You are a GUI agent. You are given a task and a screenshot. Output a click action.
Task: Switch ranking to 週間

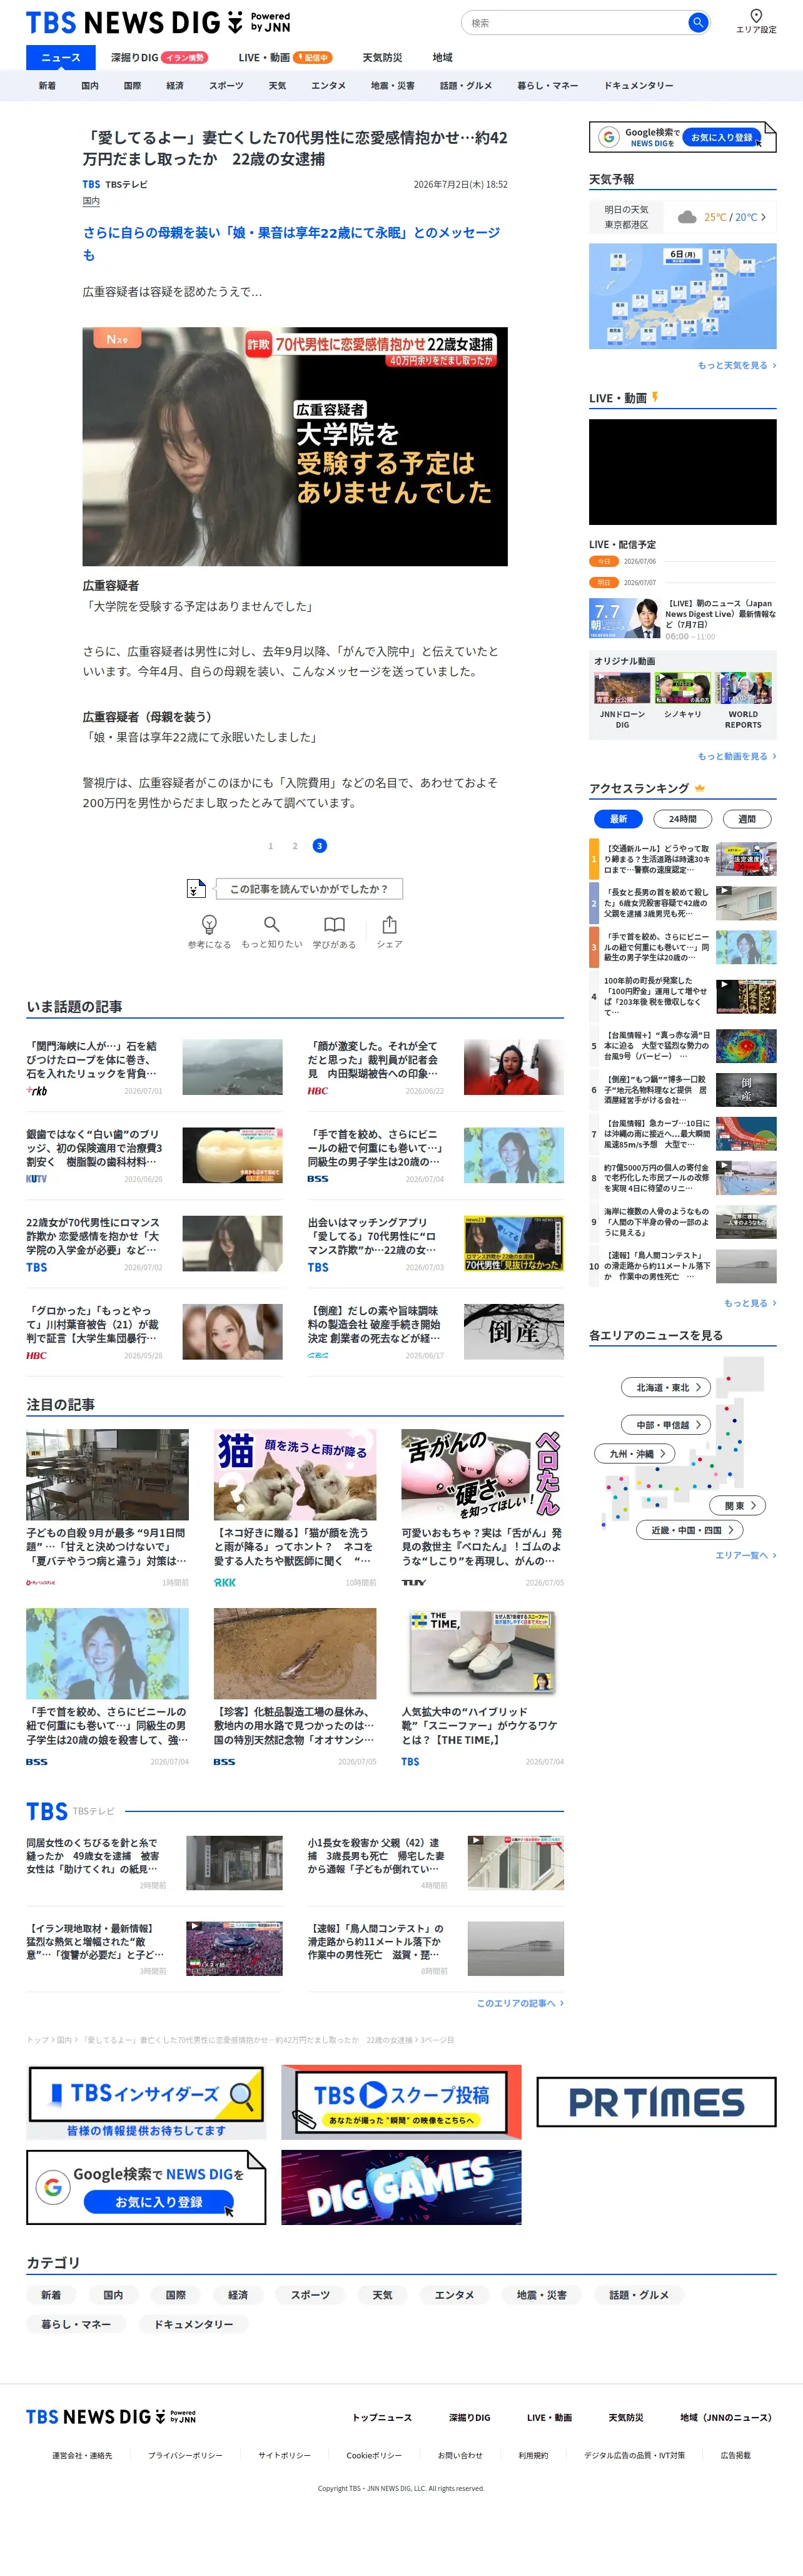point(747,819)
